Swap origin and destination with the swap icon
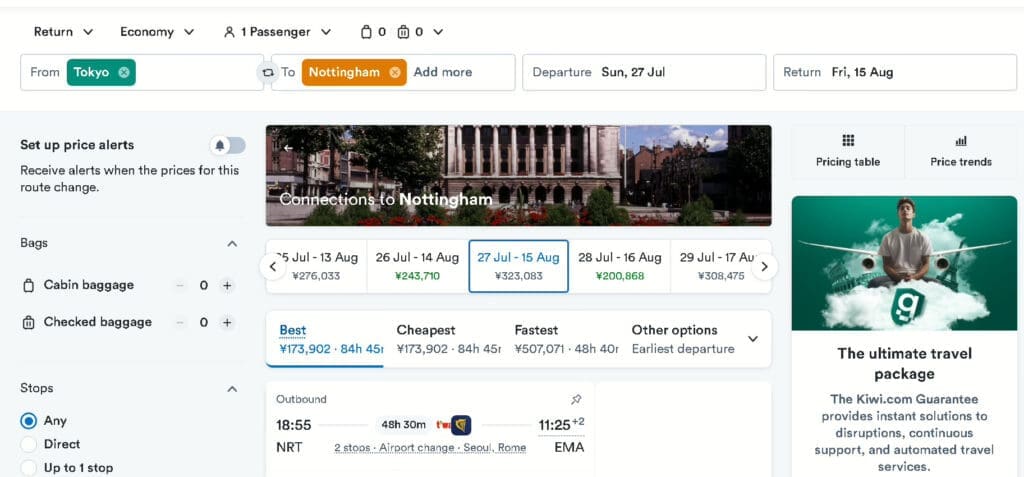Screen dimensions: 1024x477 click(267, 73)
